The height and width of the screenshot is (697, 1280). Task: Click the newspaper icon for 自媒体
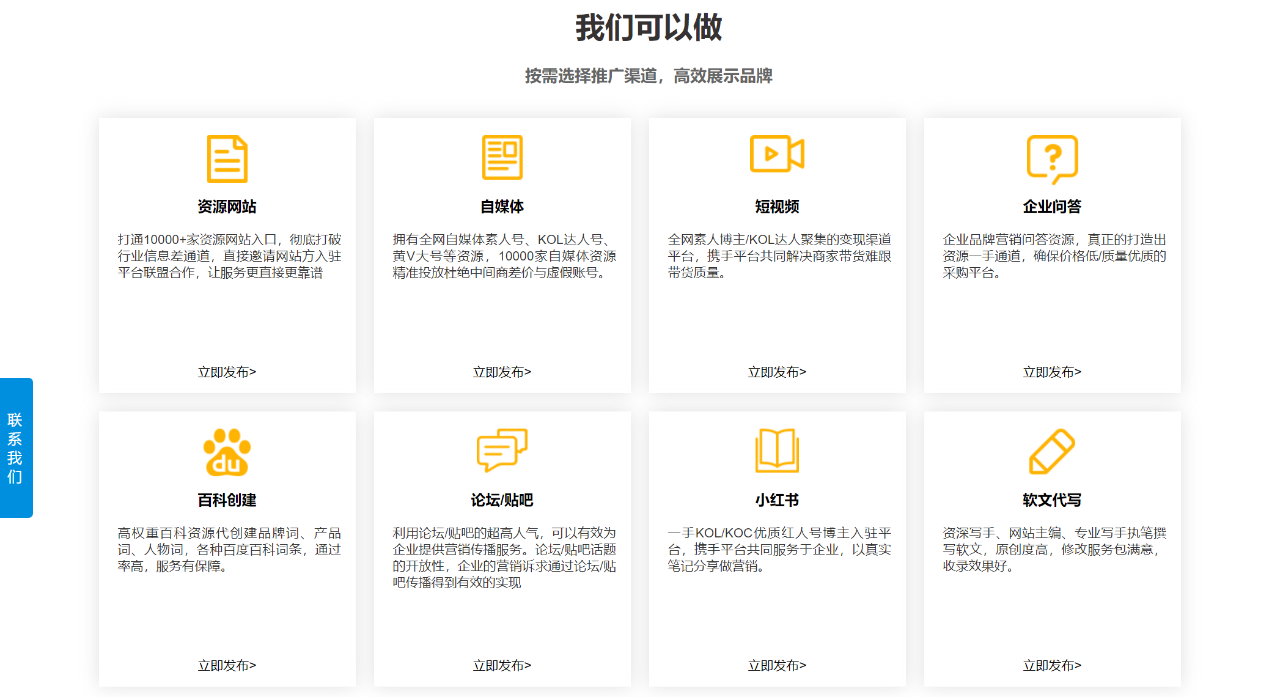(502, 158)
